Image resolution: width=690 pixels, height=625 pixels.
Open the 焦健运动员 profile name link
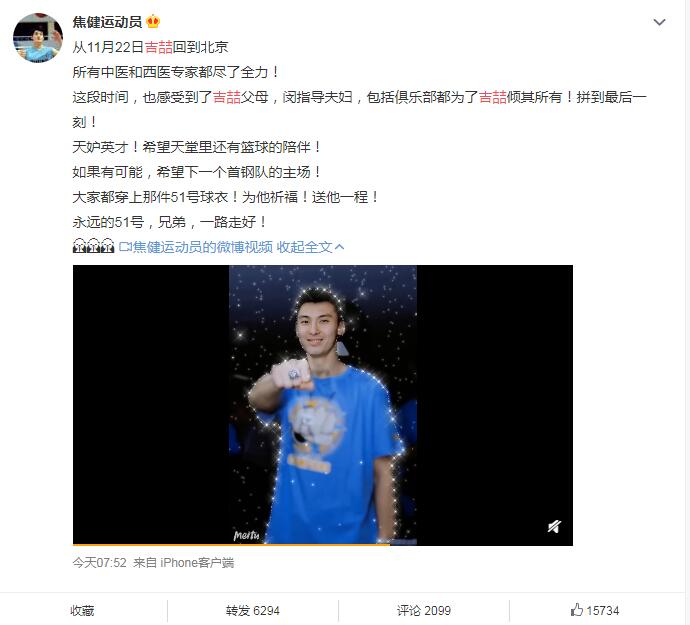click(107, 22)
